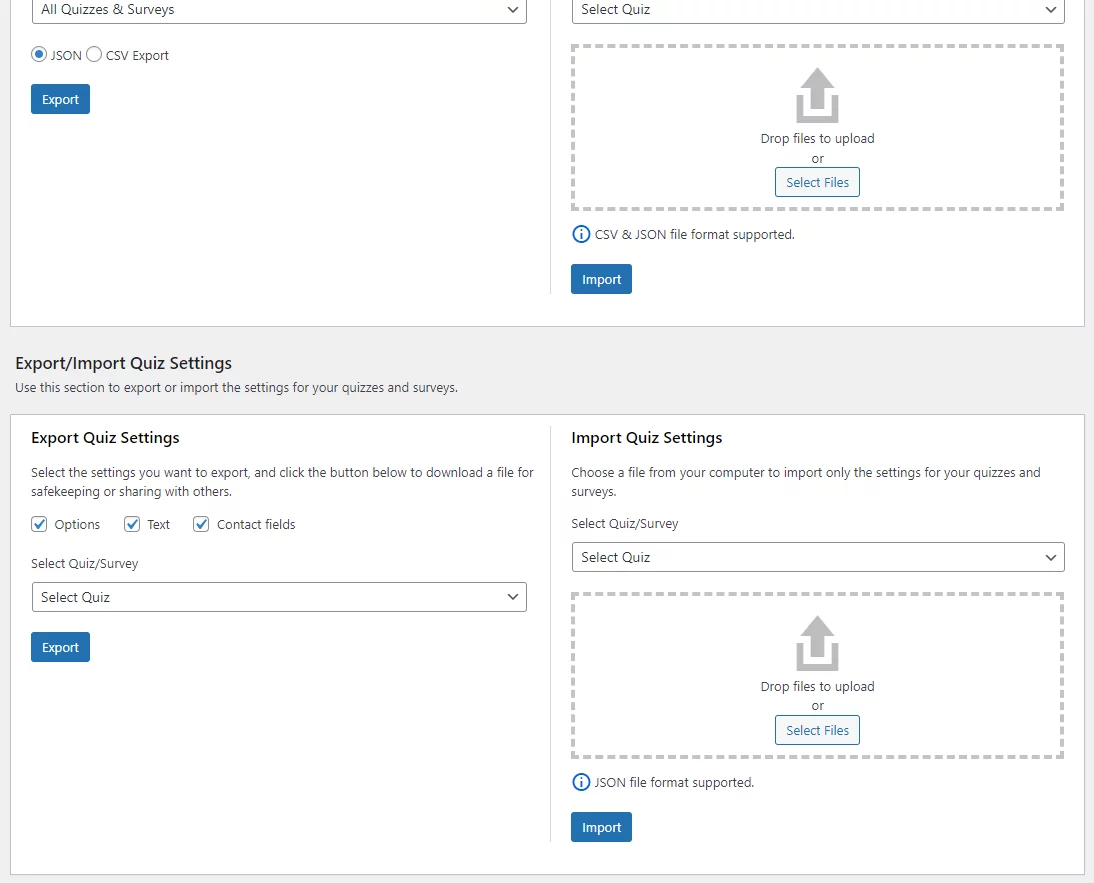
Task: Click info icon beside CSV & JSON file format supported
Action: 580,234
